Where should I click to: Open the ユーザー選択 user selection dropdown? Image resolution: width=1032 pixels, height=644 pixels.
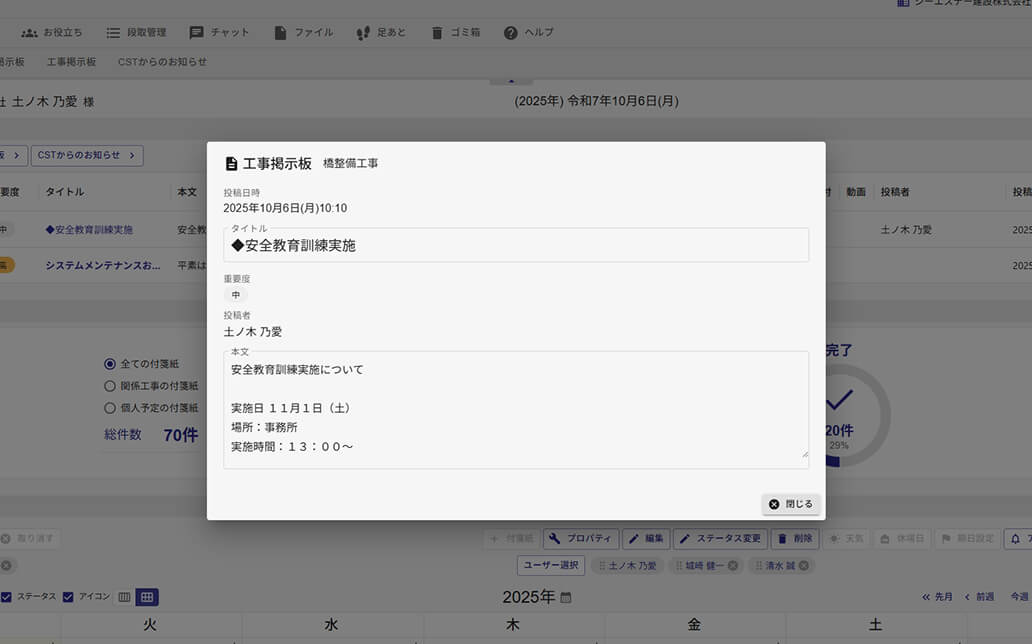[x=551, y=564]
